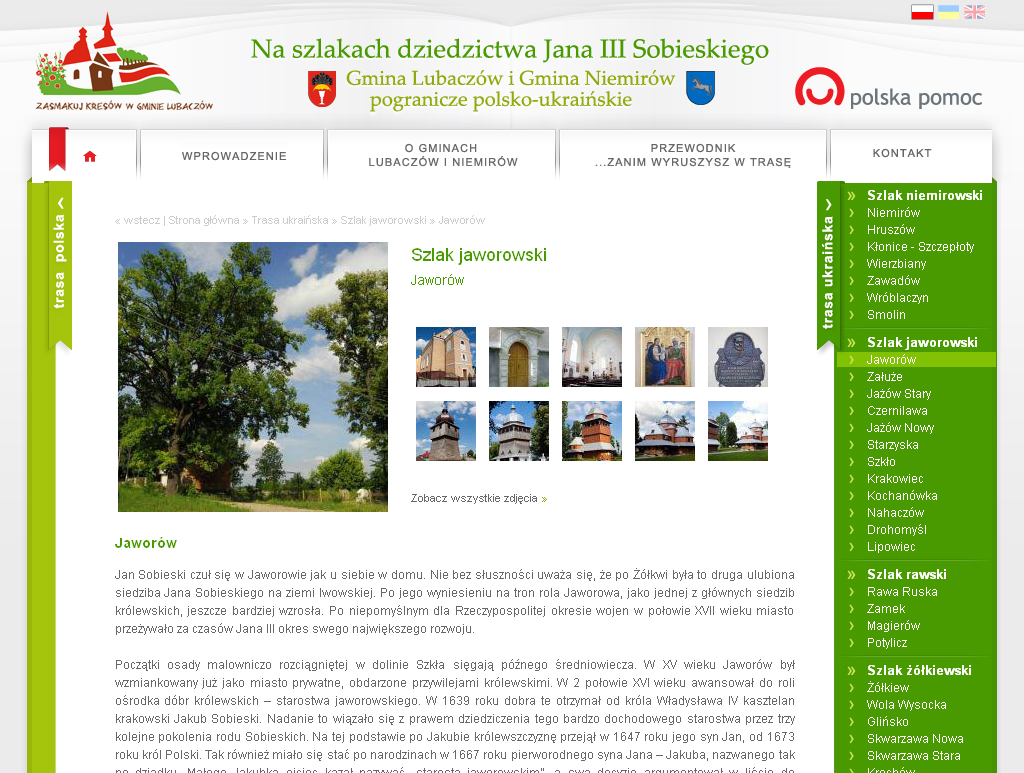Click the Zobacz wszystkie zdjęcia link

(478, 498)
